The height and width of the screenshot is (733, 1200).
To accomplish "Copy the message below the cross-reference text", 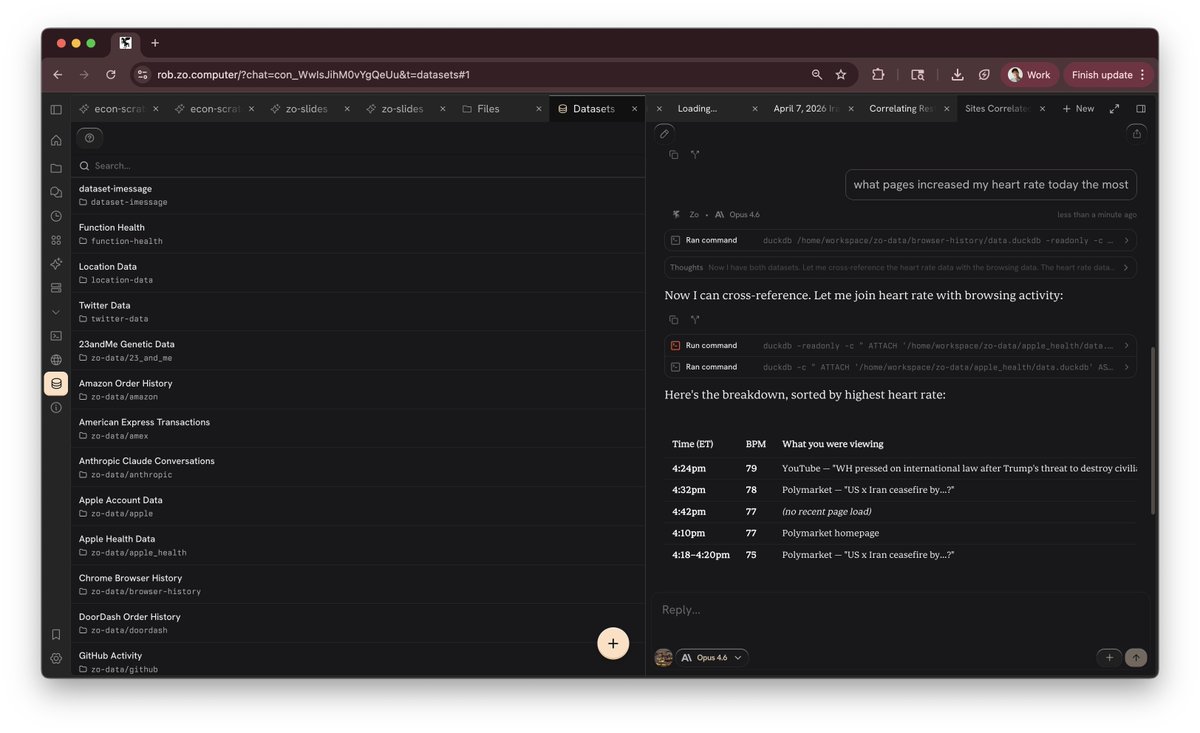I will pyautogui.click(x=673, y=320).
